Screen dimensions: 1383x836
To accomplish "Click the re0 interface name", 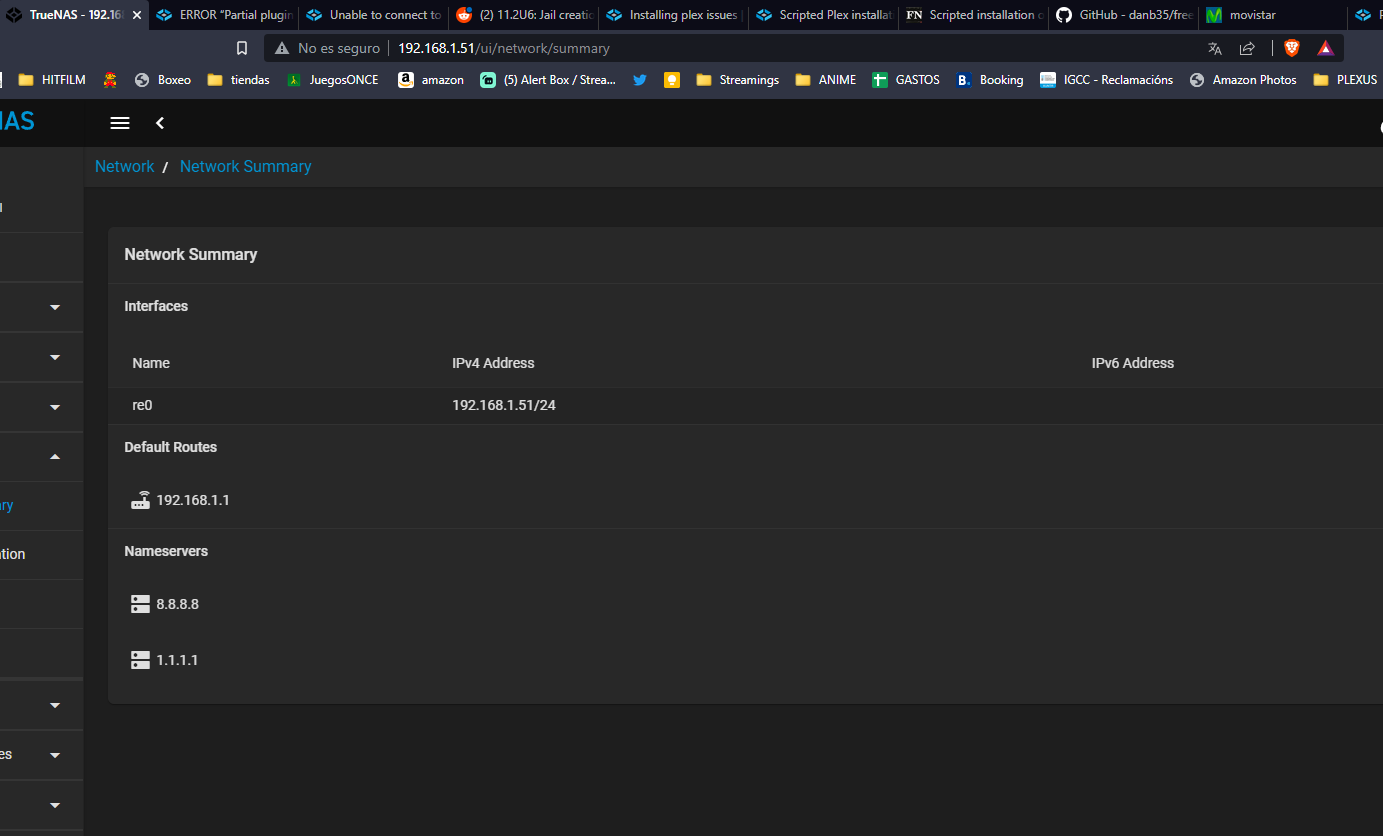I will coord(143,406).
